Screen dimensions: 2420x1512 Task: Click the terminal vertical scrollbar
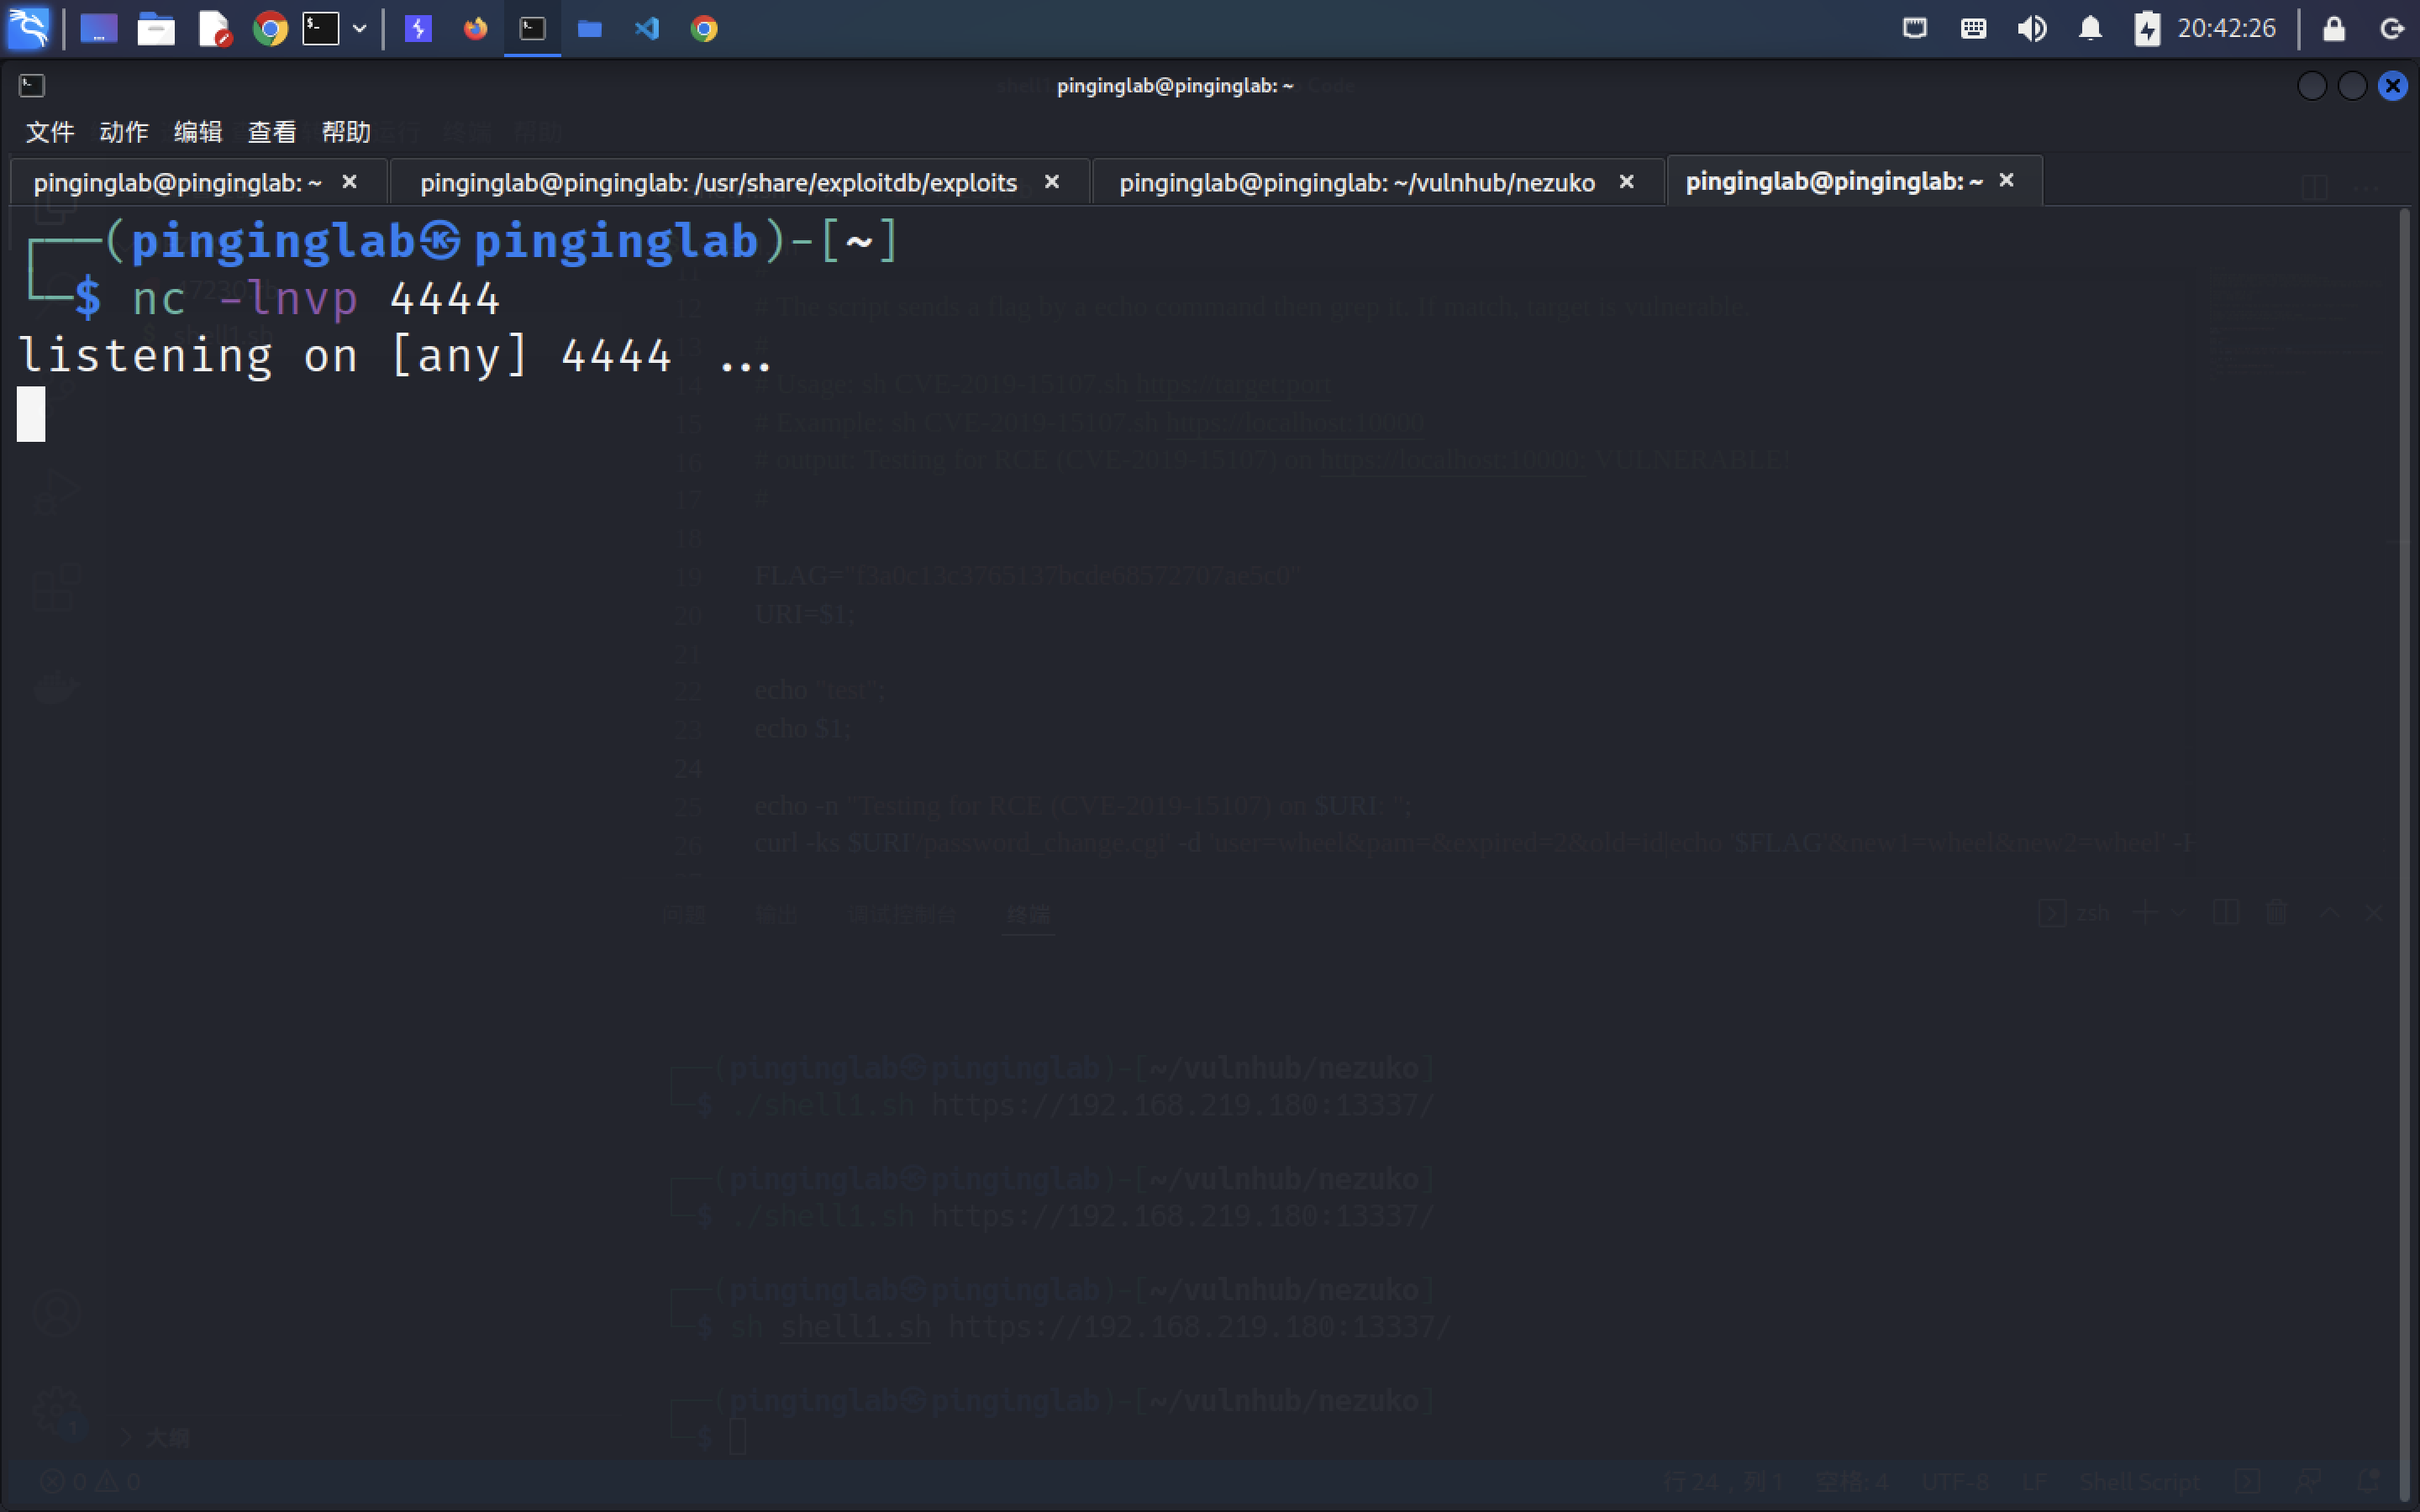coord(2405,855)
